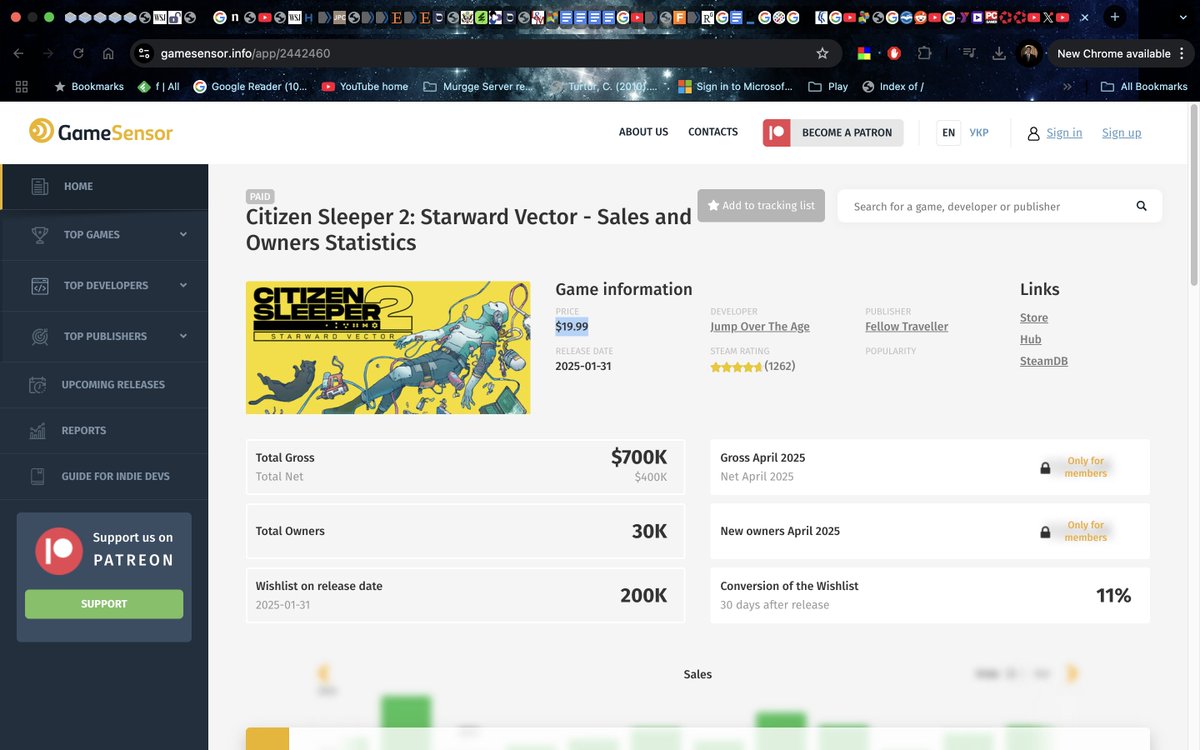The height and width of the screenshot is (750, 1200).
Task: Click the browser address bar URL
Action: click(x=245, y=53)
